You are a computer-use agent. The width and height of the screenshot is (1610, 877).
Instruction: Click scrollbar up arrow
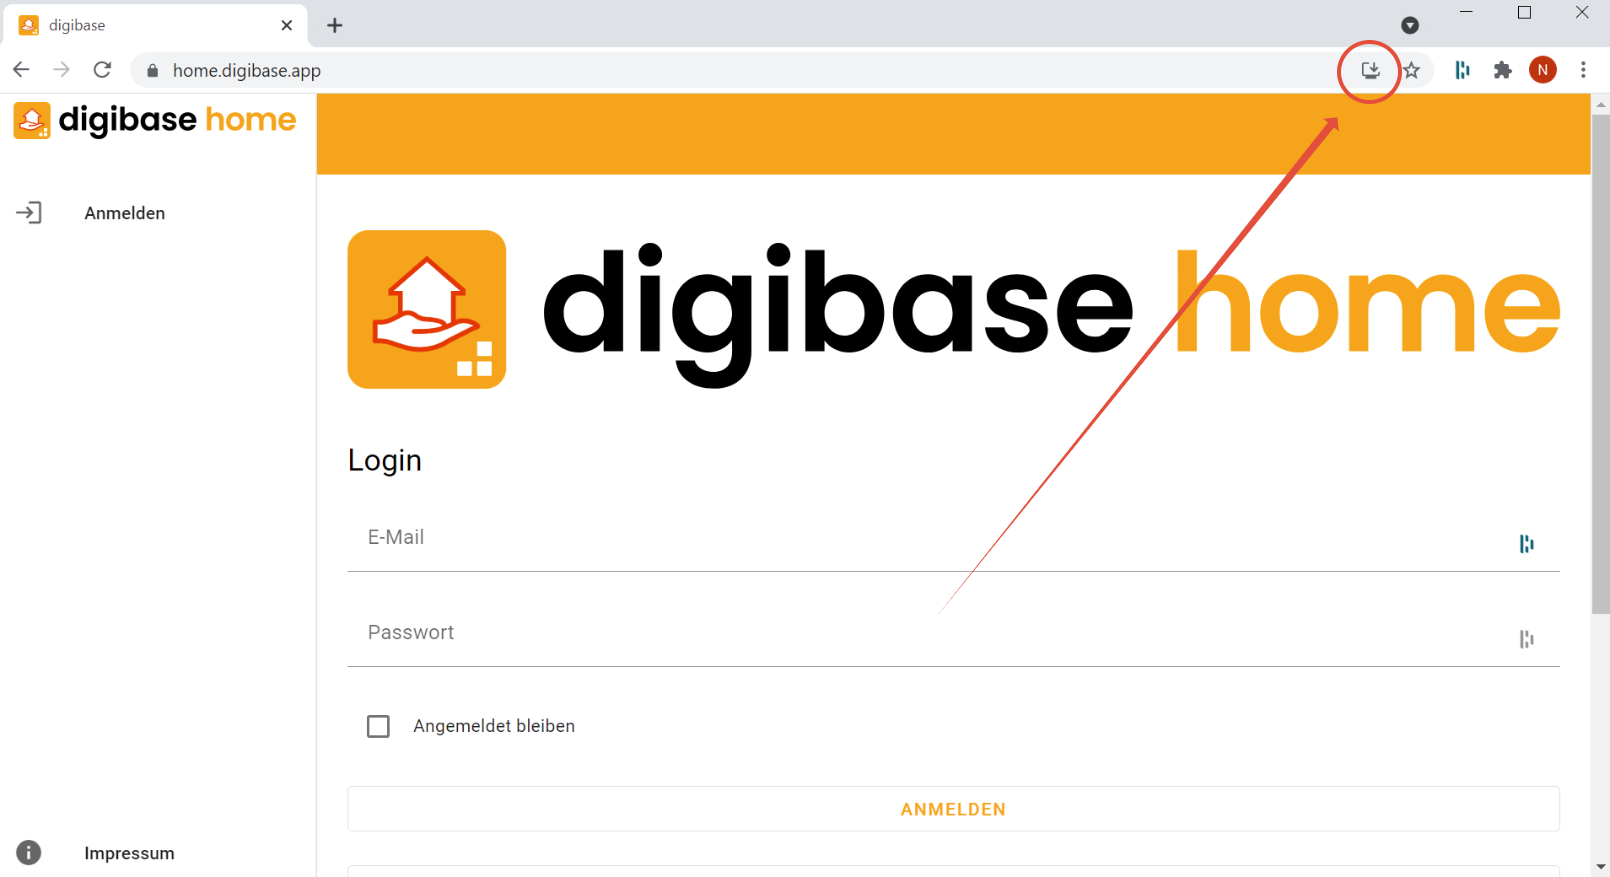coord(1600,104)
